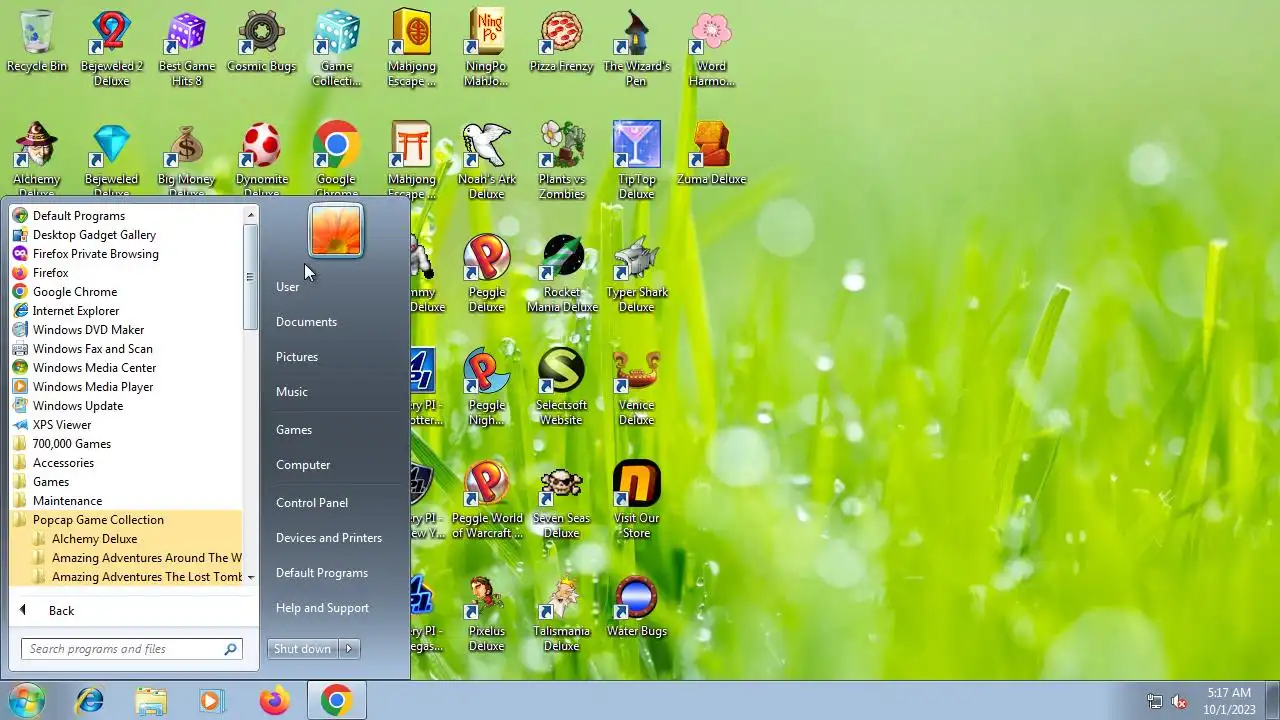Collapse the Popcap Game Collection folder
The image size is (1280, 720).
[126, 520]
